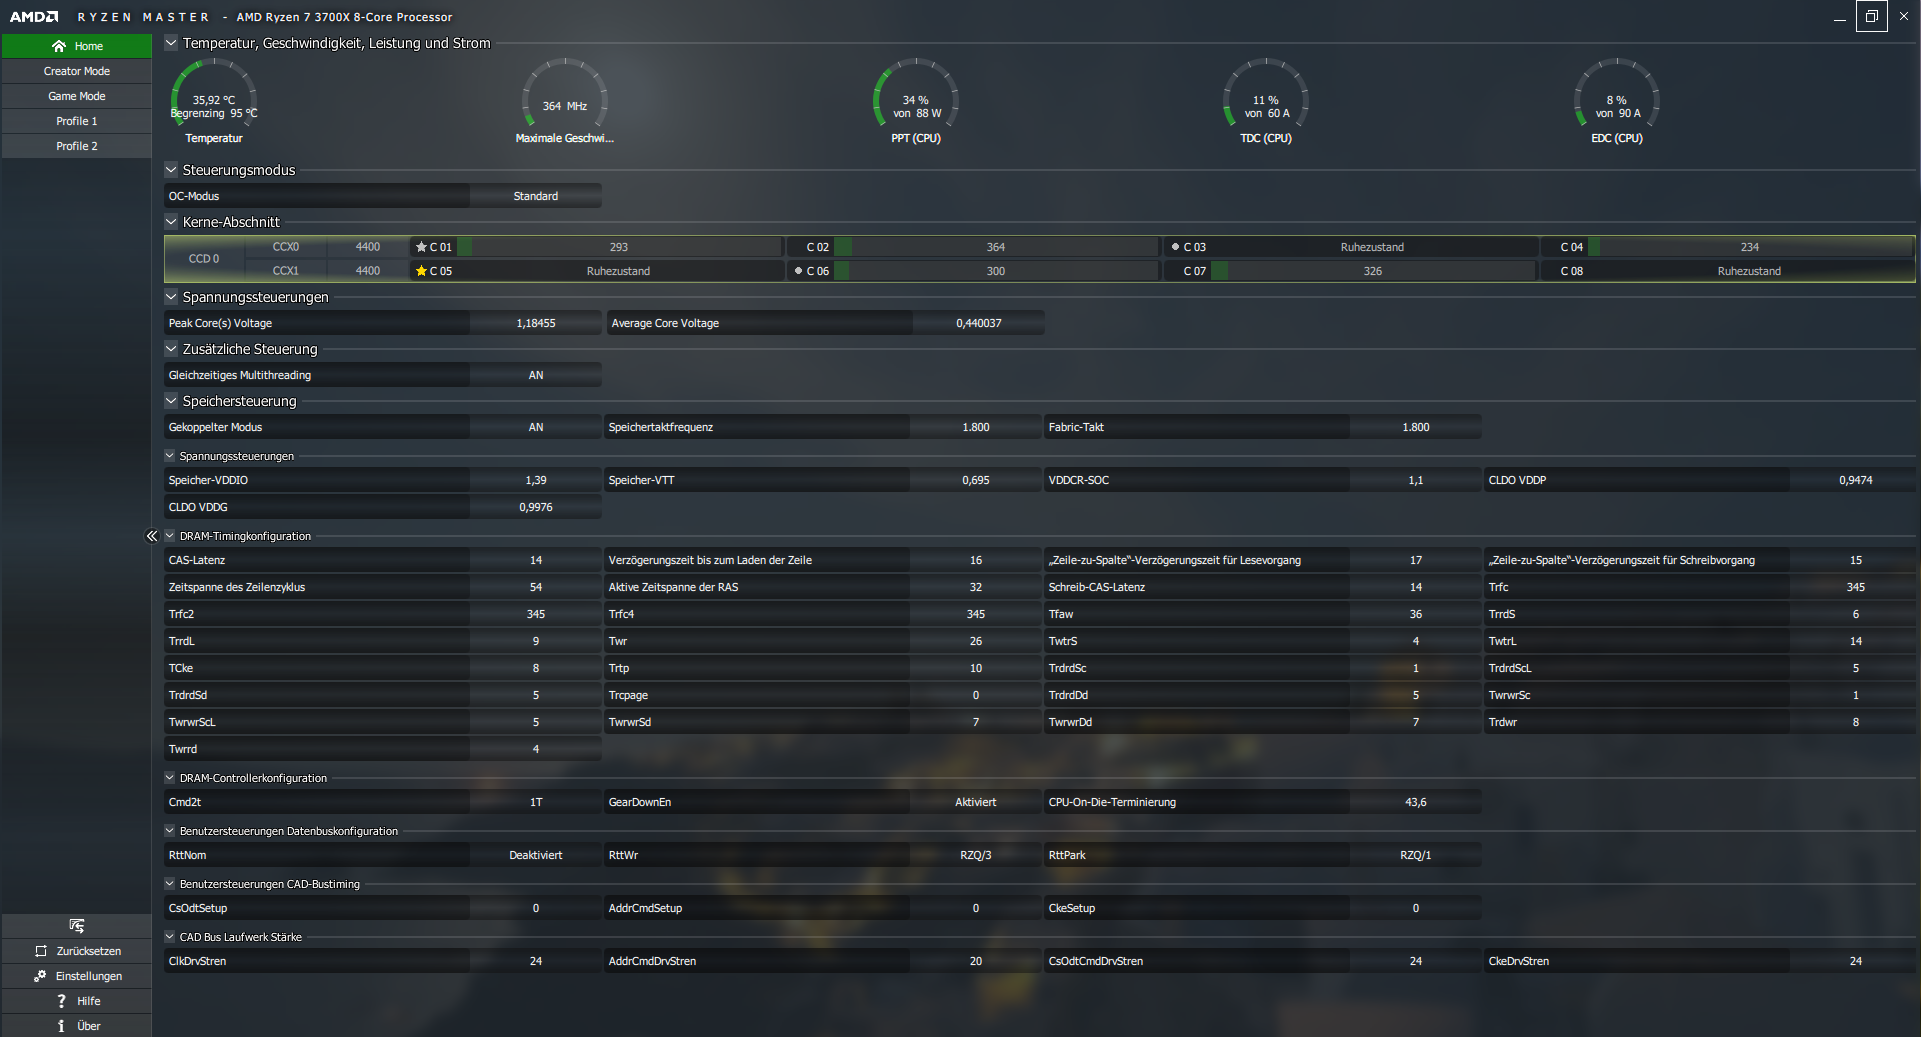Click the AMD logo in title bar

click(x=34, y=17)
